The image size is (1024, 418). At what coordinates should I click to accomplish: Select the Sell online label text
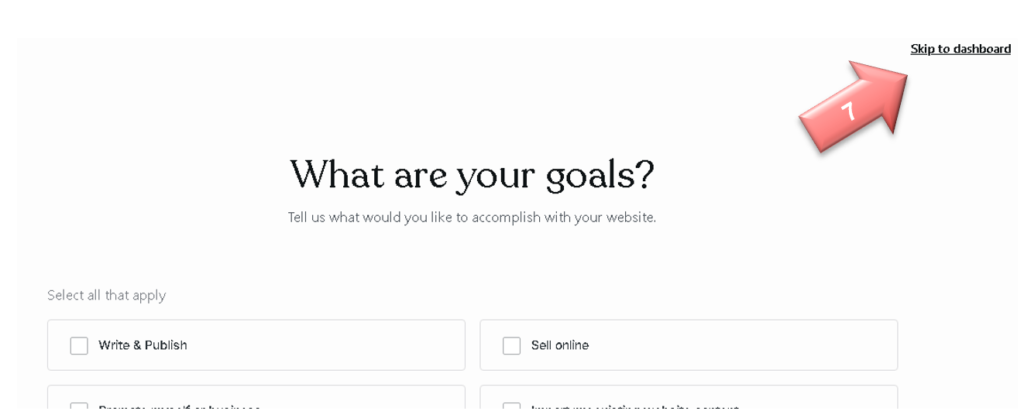coord(559,345)
